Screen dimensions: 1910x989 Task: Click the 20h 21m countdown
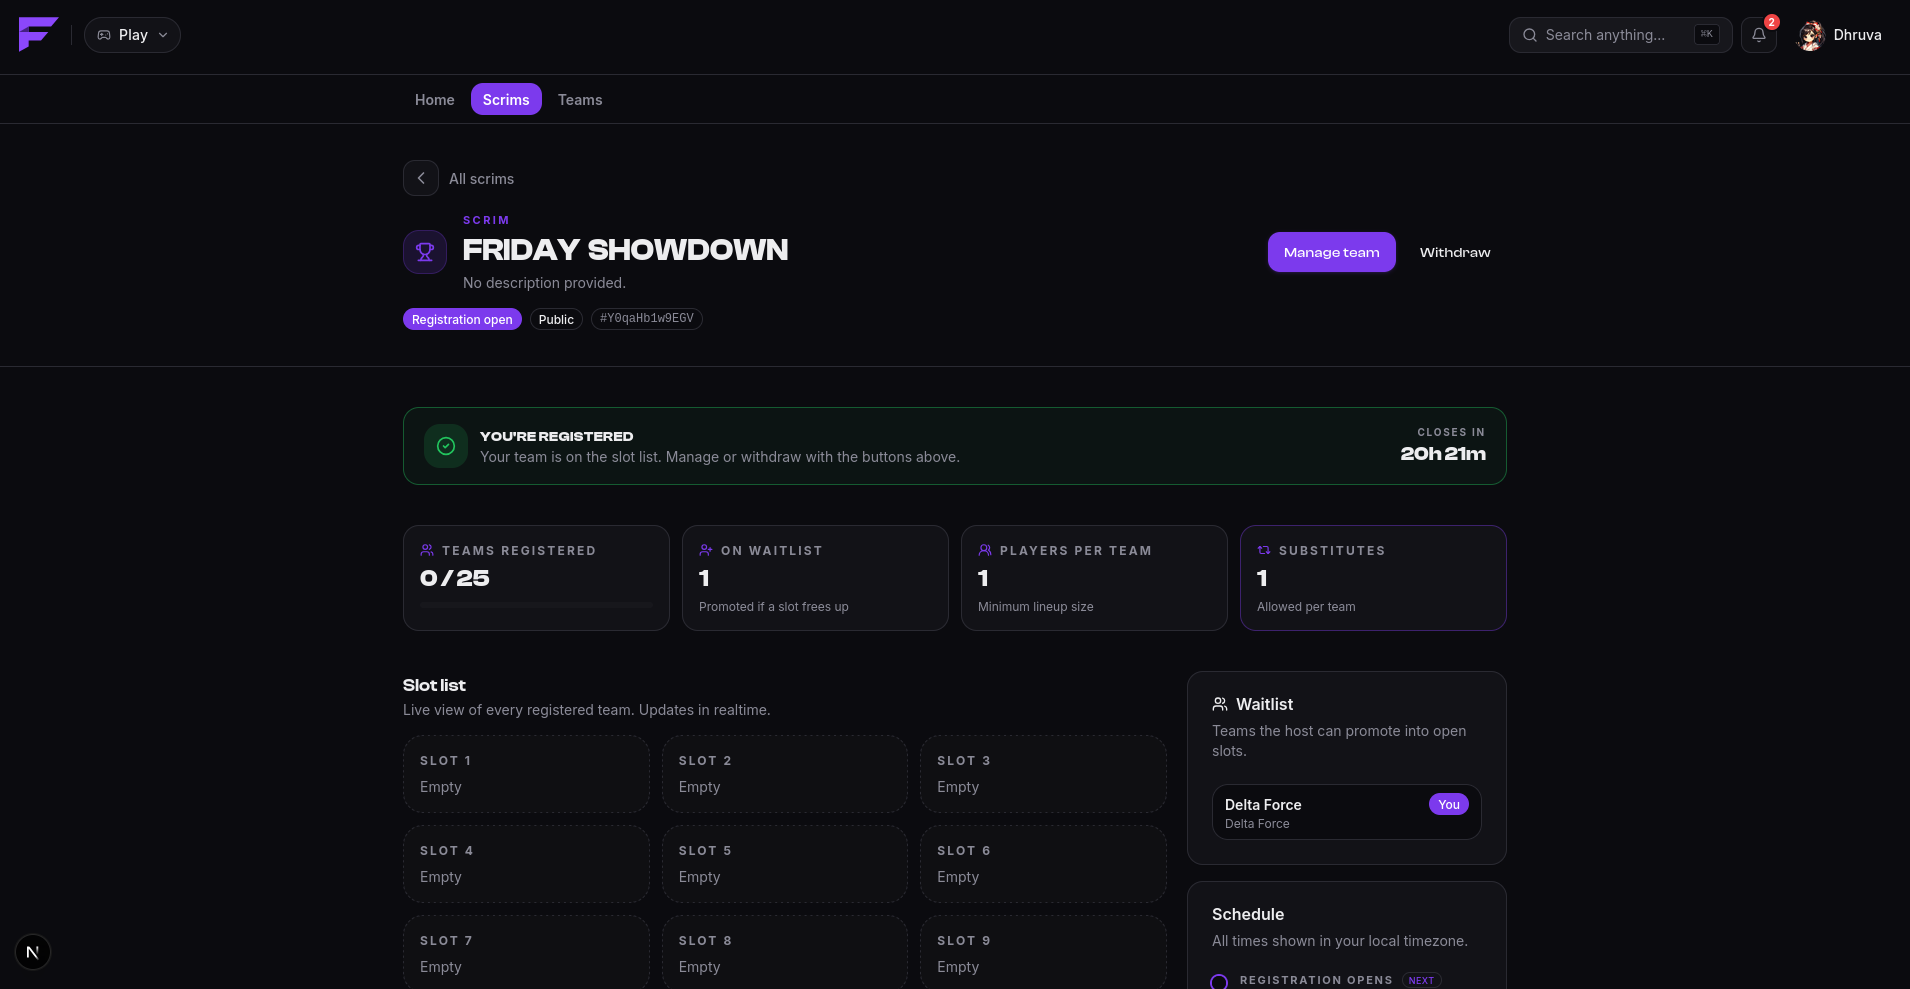tap(1443, 454)
